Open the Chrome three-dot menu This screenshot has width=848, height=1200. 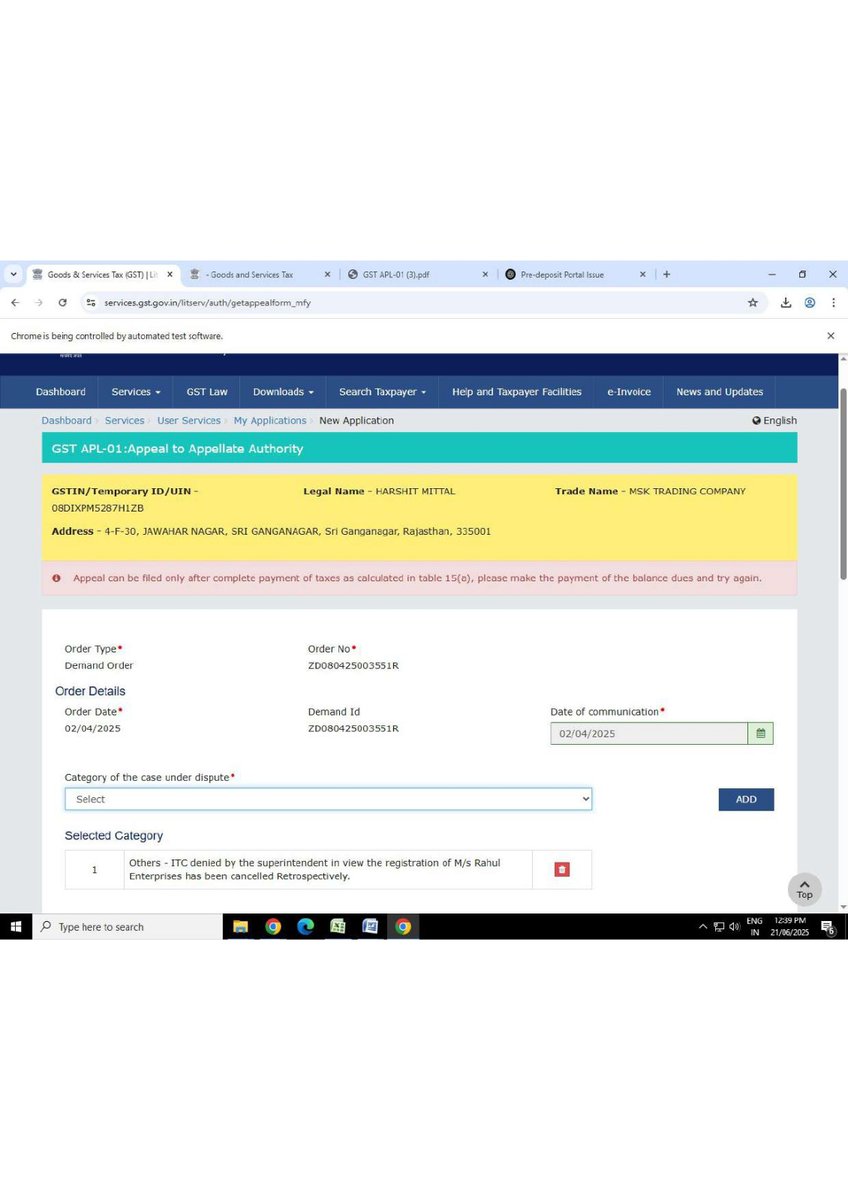(833, 302)
